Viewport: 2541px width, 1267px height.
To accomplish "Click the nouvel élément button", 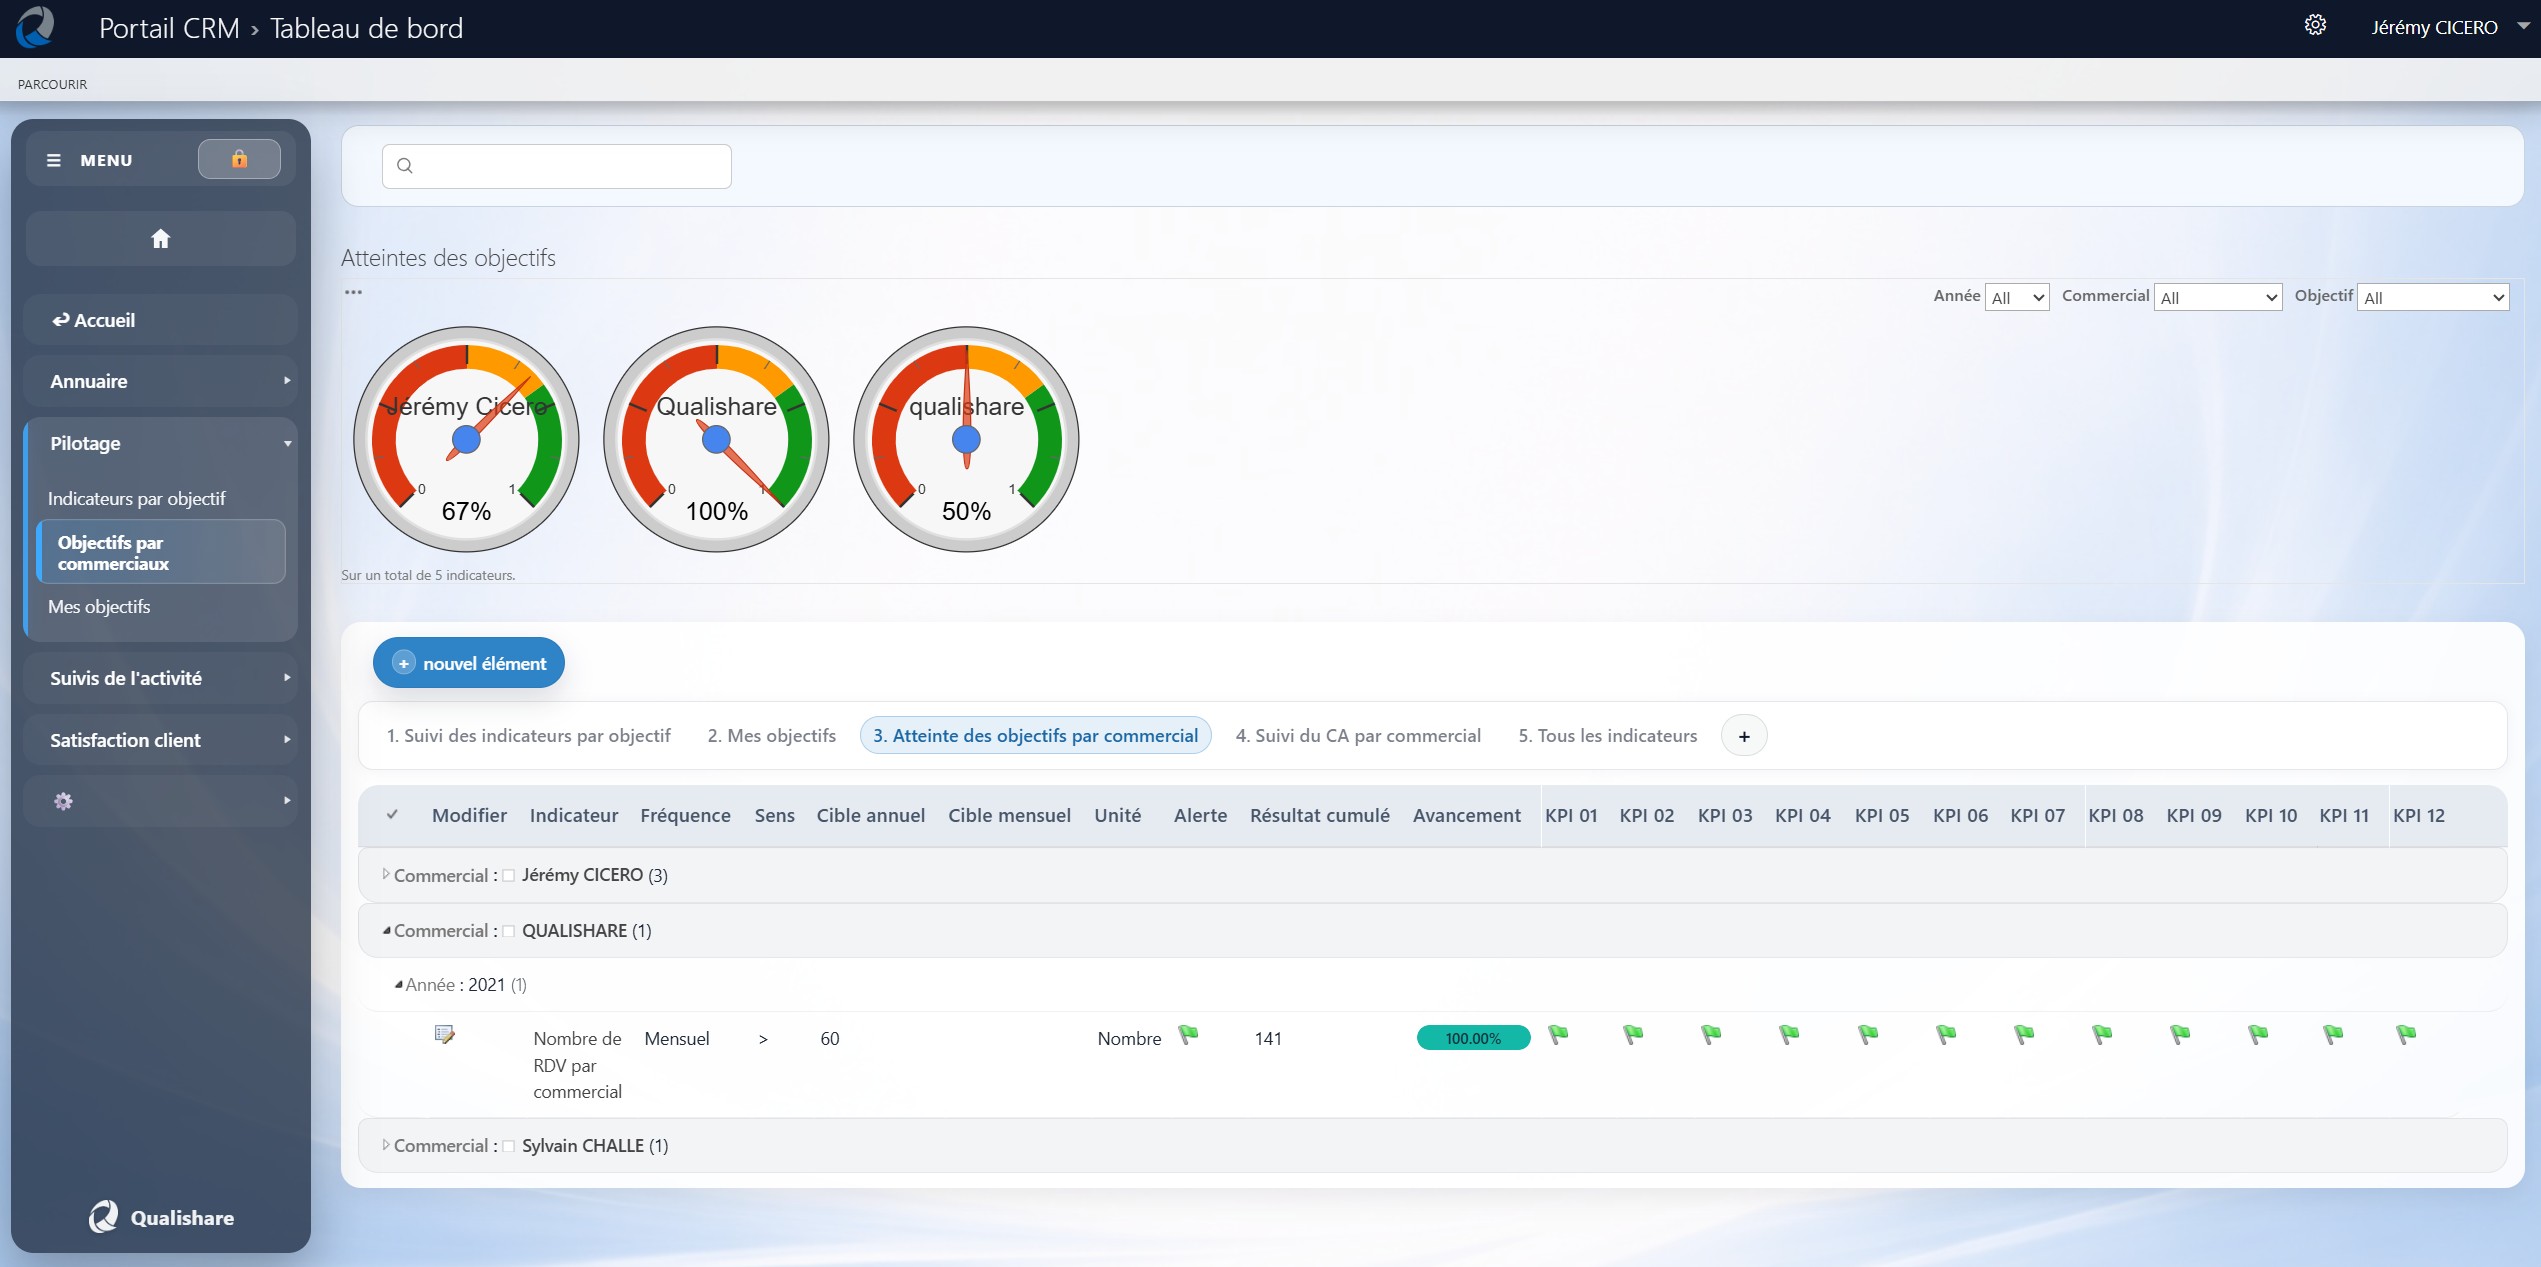I will click(469, 663).
